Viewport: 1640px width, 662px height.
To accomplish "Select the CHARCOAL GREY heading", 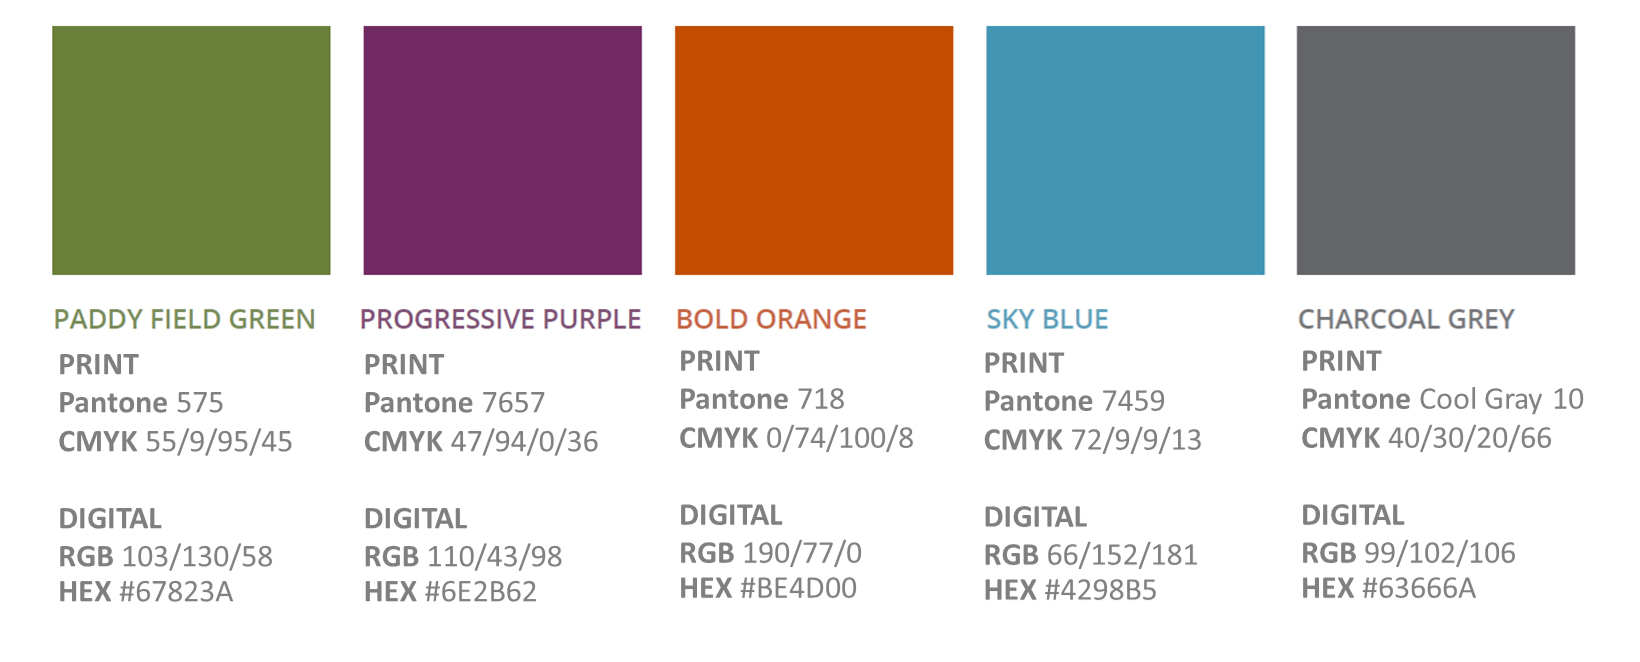I will pyautogui.click(x=1406, y=319).
